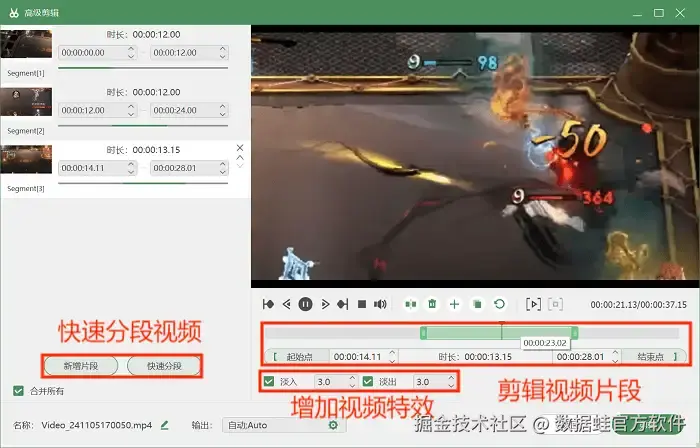
Task: Click the Segment[2] end time 00:00:24.00 field
Action: (x=189, y=110)
